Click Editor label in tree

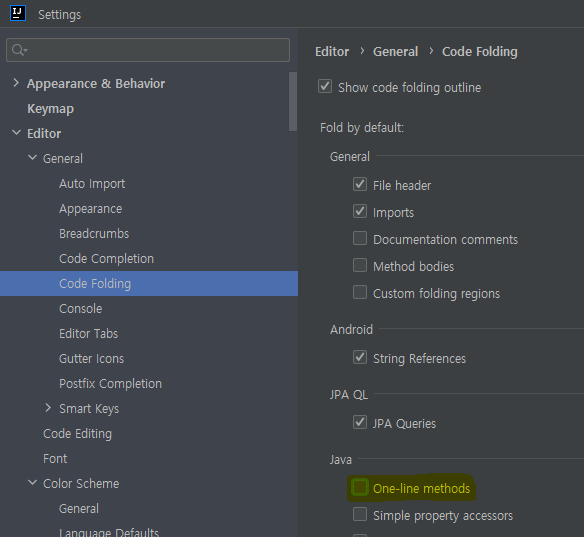[44, 133]
